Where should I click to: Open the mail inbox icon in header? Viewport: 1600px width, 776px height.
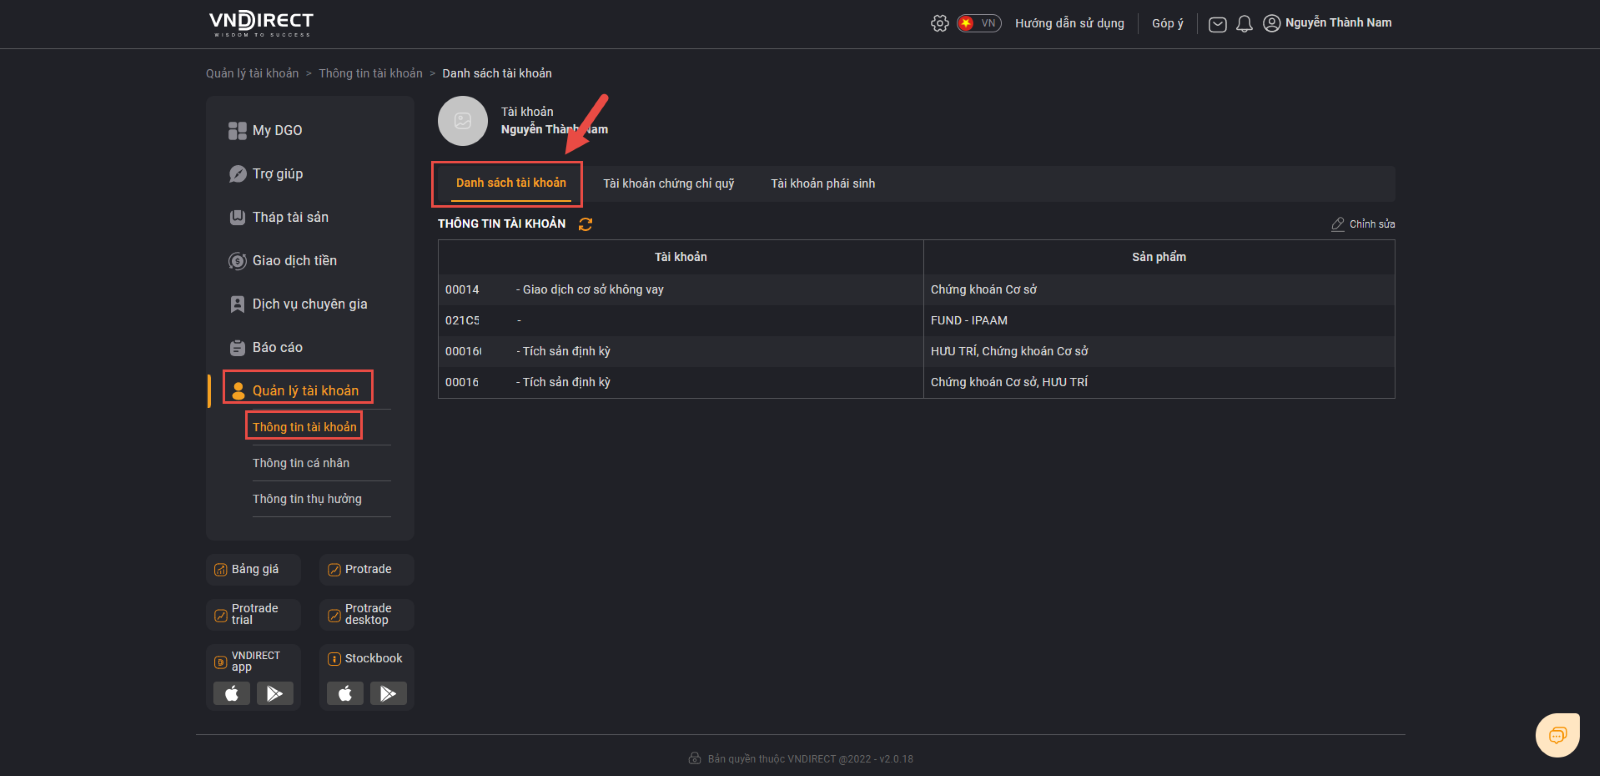1217,24
